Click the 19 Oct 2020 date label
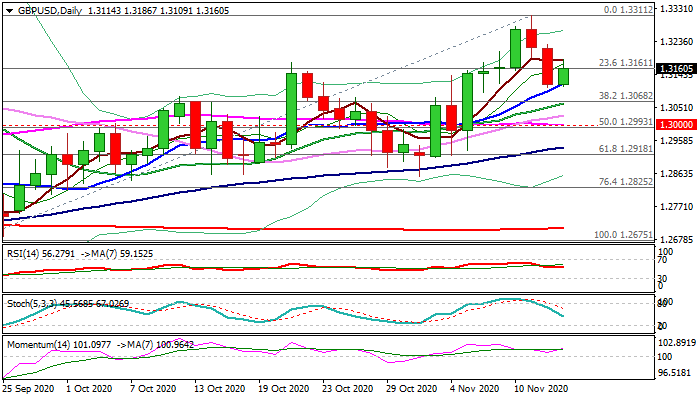The width and height of the screenshot is (700, 400). click(x=284, y=387)
